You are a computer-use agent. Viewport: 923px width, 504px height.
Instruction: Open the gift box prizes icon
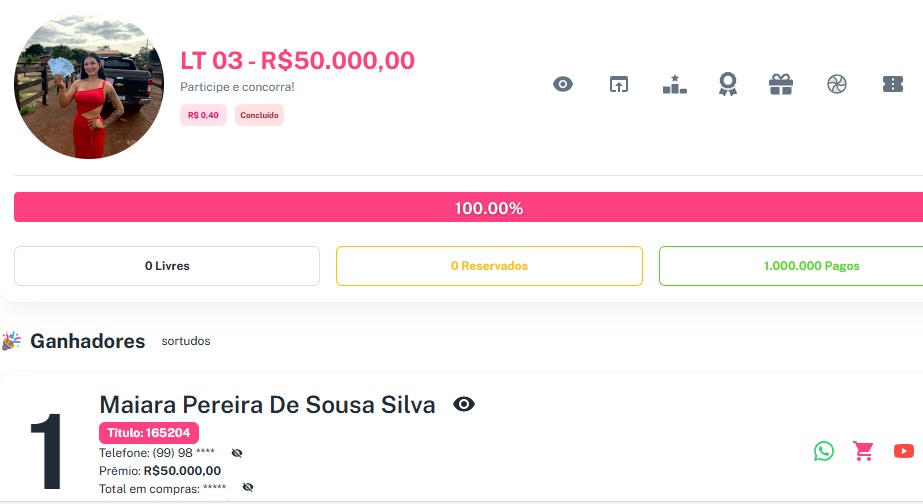tap(781, 85)
